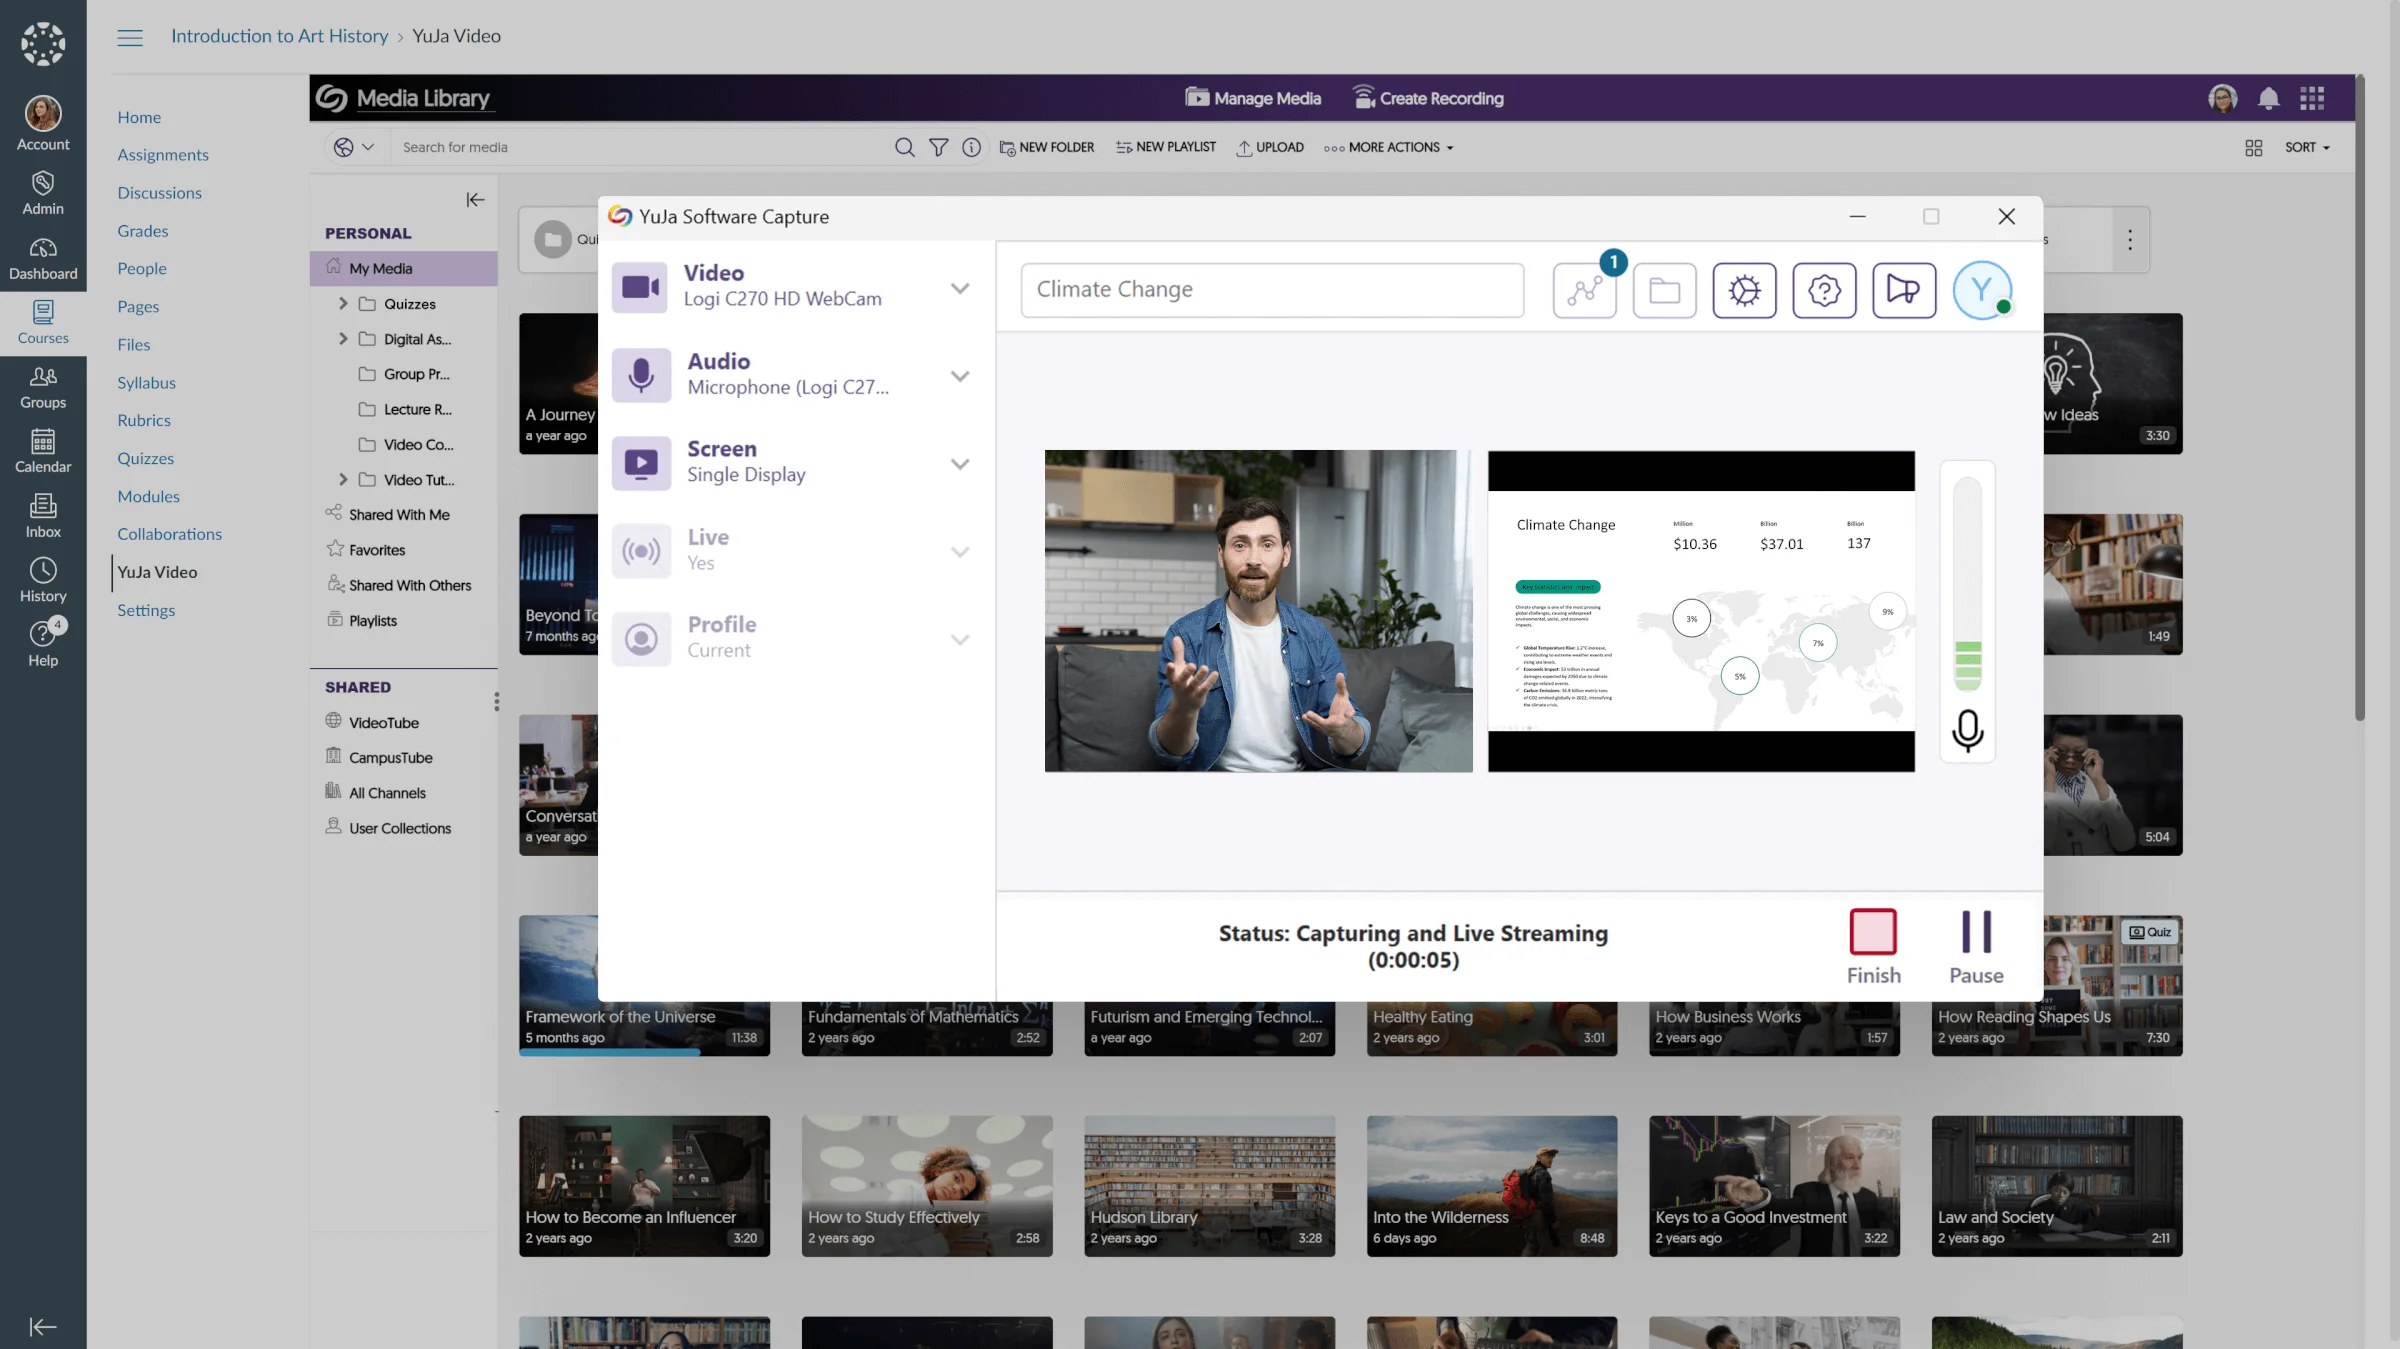2400x1349 pixels.
Task: Open Calendar icon in sidebar
Action: pos(43,441)
